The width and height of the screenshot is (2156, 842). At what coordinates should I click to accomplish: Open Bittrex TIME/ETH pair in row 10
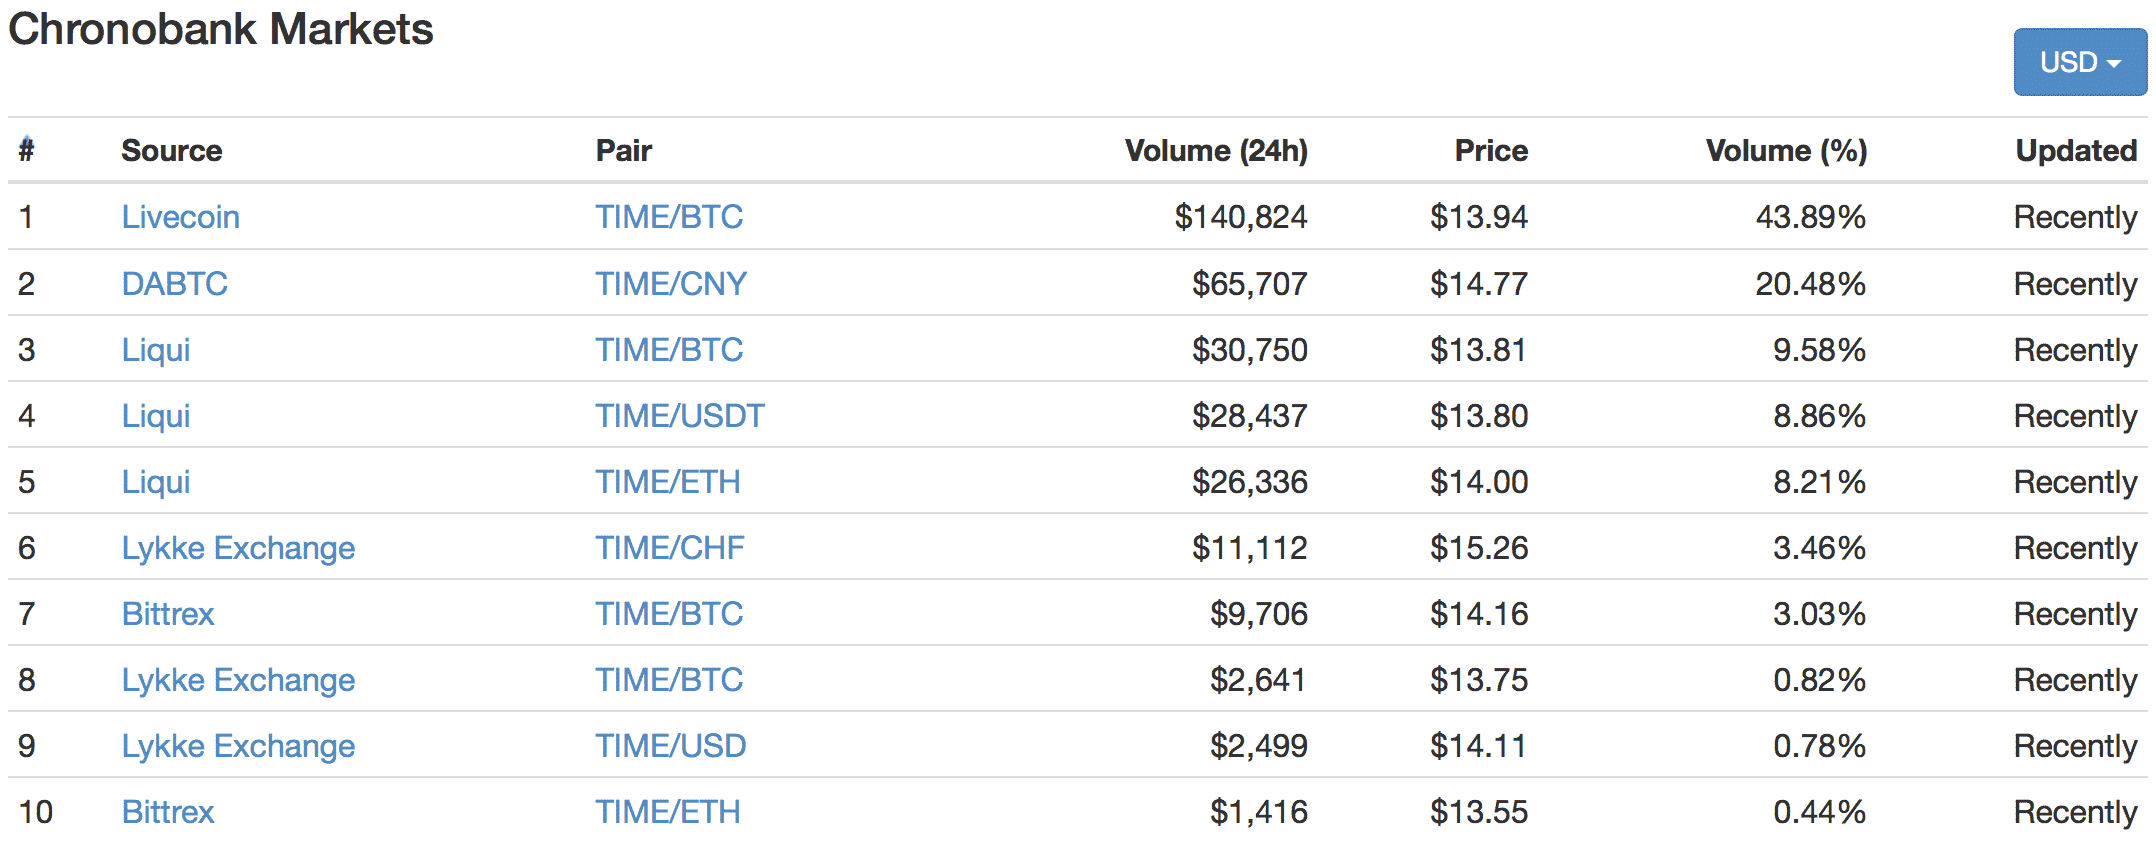click(x=668, y=812)
